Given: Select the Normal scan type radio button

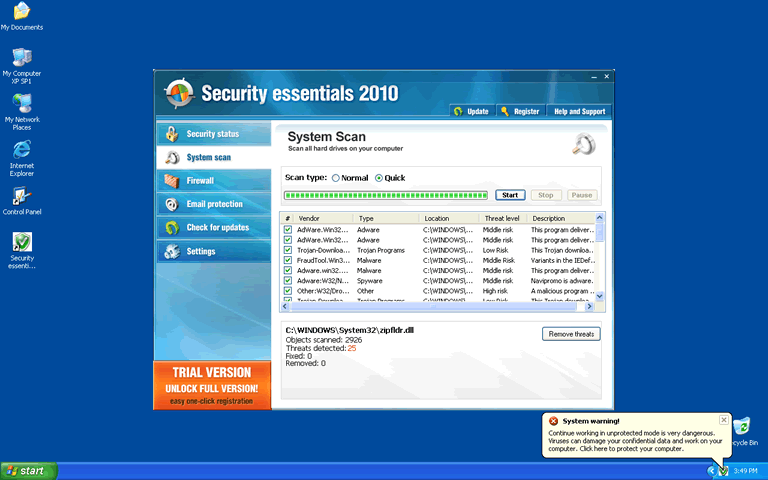Looking at the screenshot, I should 336,178.
